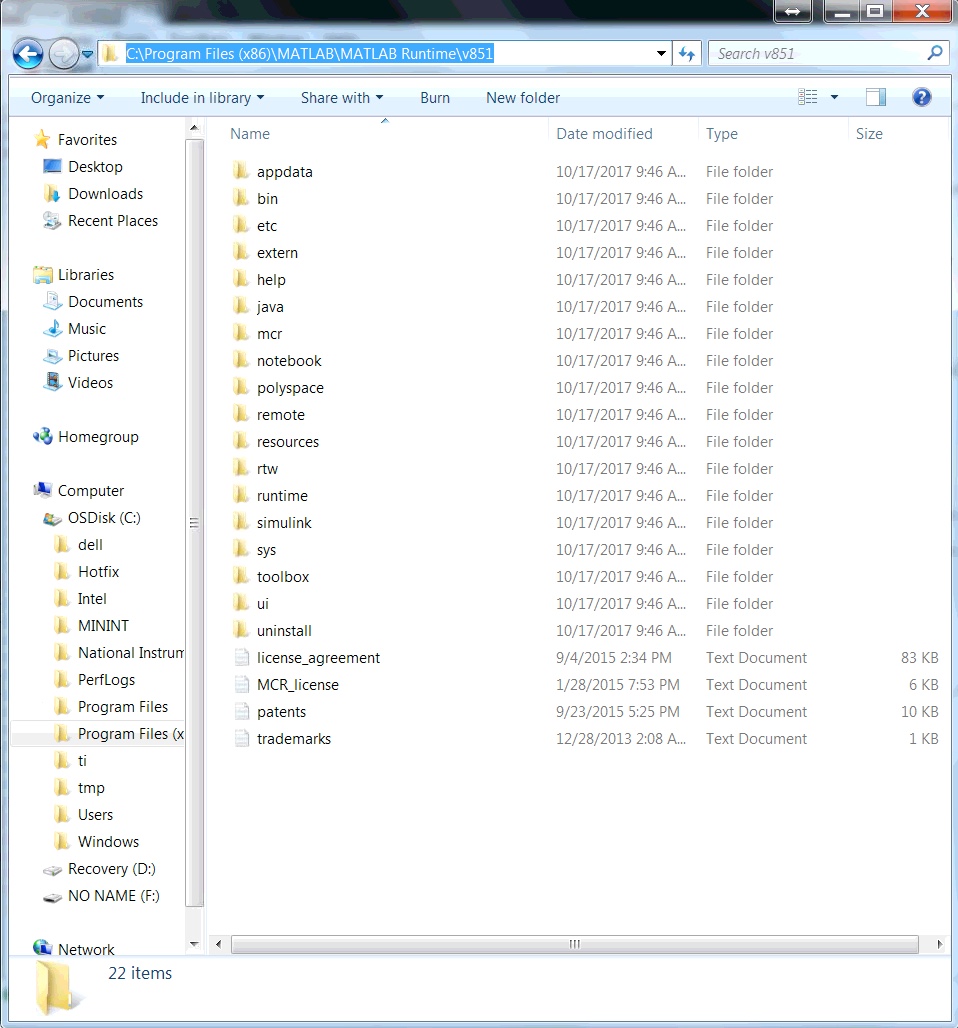Click the horizontal scrollbar right arrow
Screen dimensions: 958x1028
[x=940, y=944]
